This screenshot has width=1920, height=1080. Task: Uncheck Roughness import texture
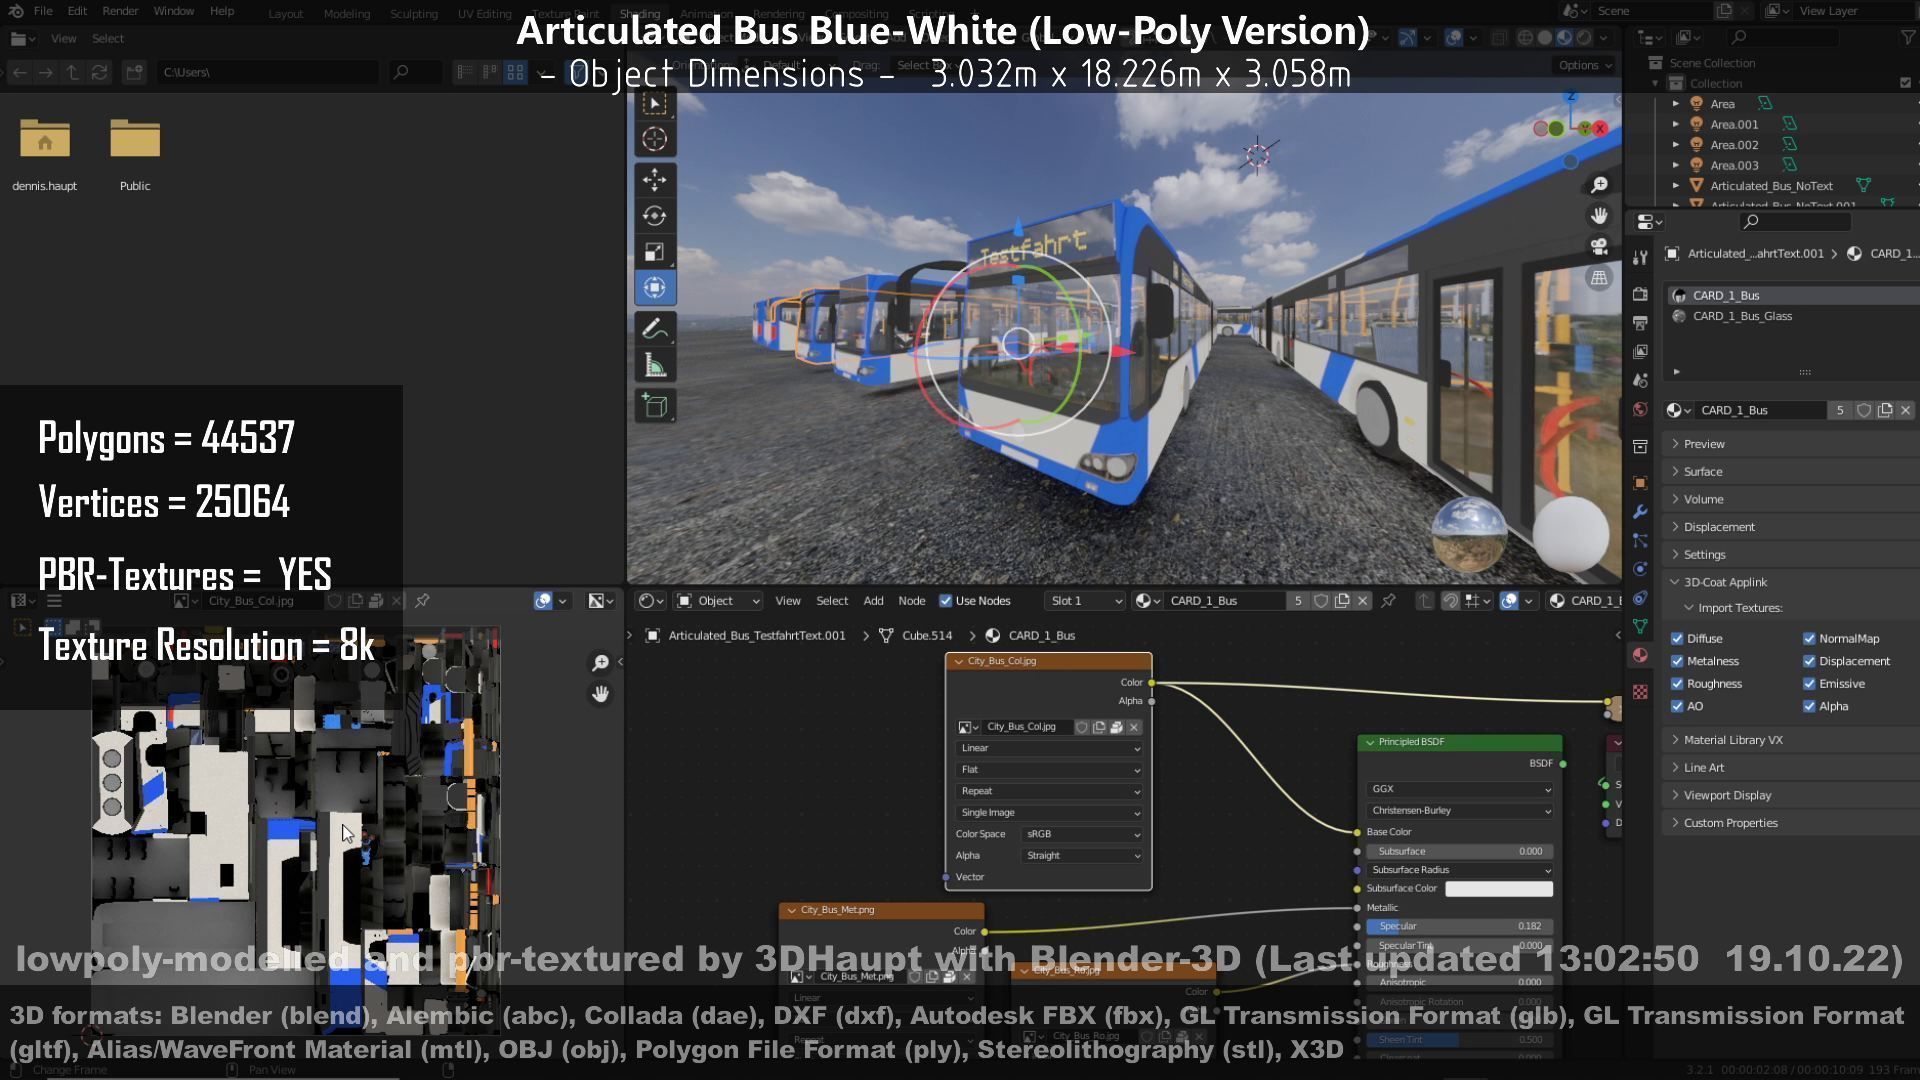[1677, 684]
